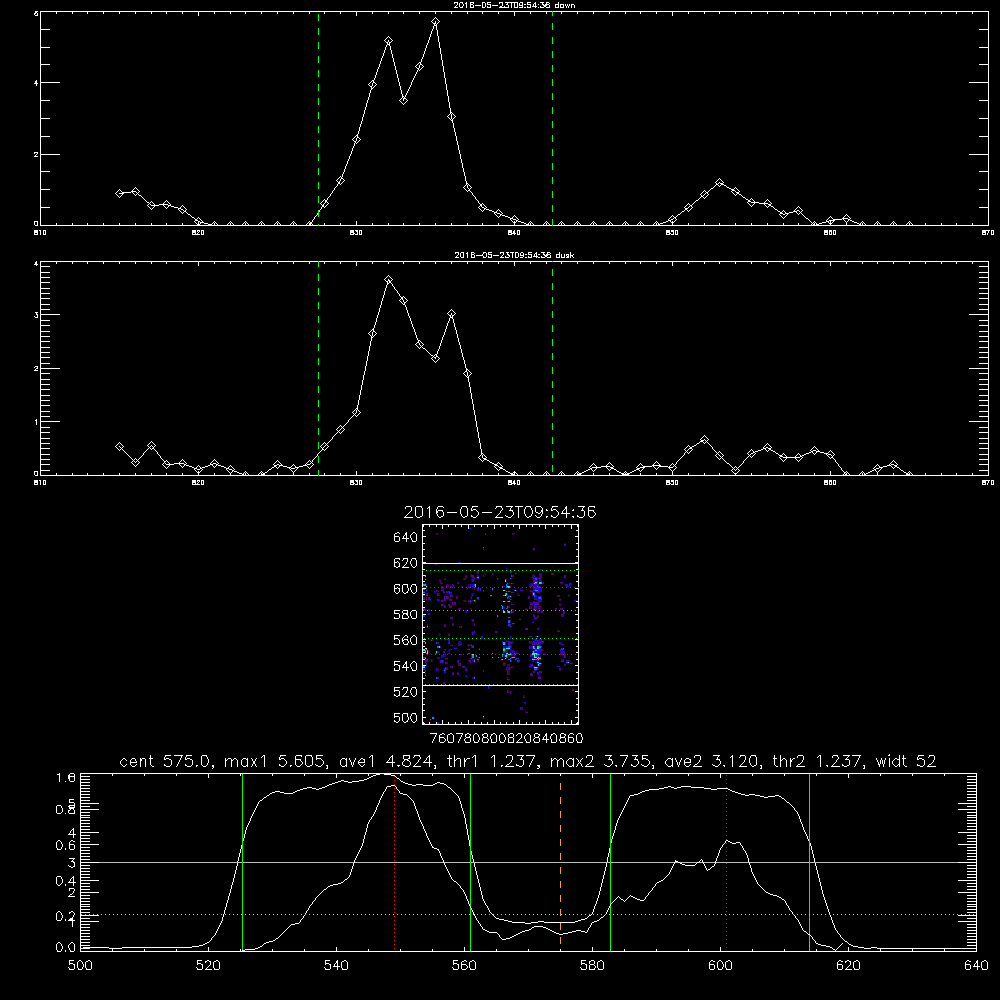The width and height of the screenshot is (1000, 1000).
Task: Click the y-axis label 640 beside the spectrogram
Action: [406, 538]
